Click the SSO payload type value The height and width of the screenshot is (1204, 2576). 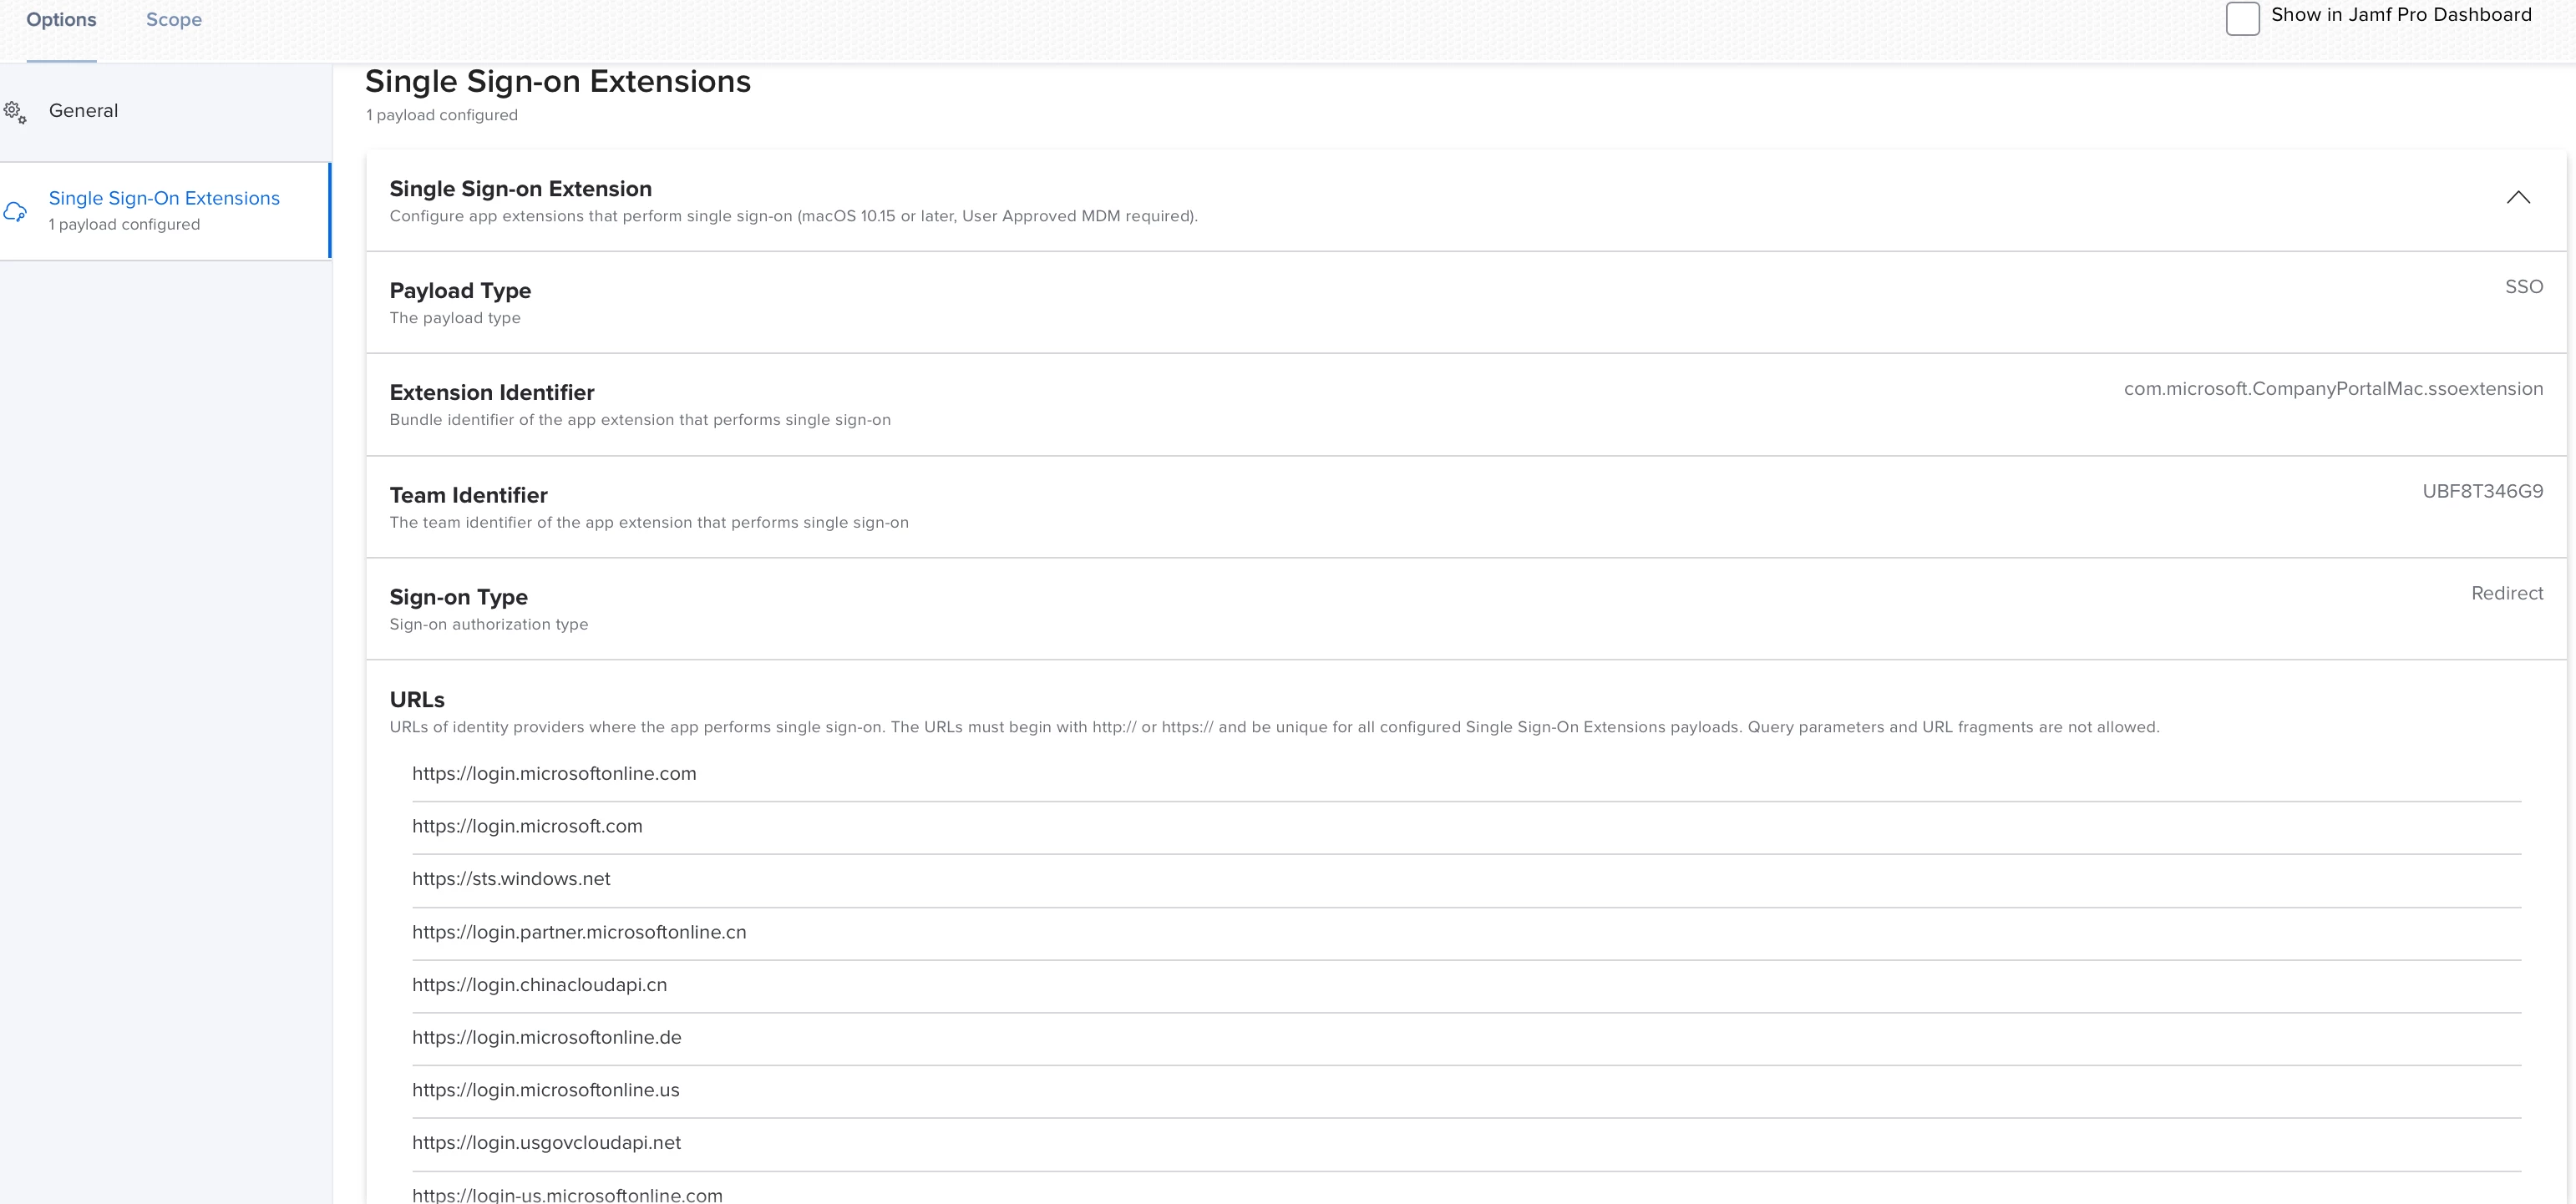pyautogui.click(x=2523, y=287)
